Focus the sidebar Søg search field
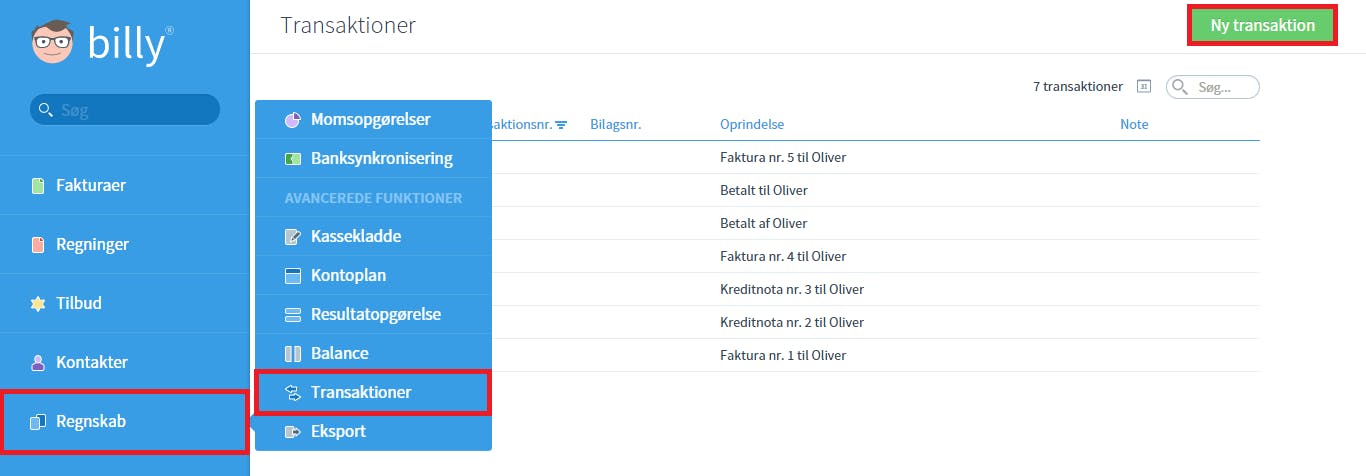 point(125,109)
